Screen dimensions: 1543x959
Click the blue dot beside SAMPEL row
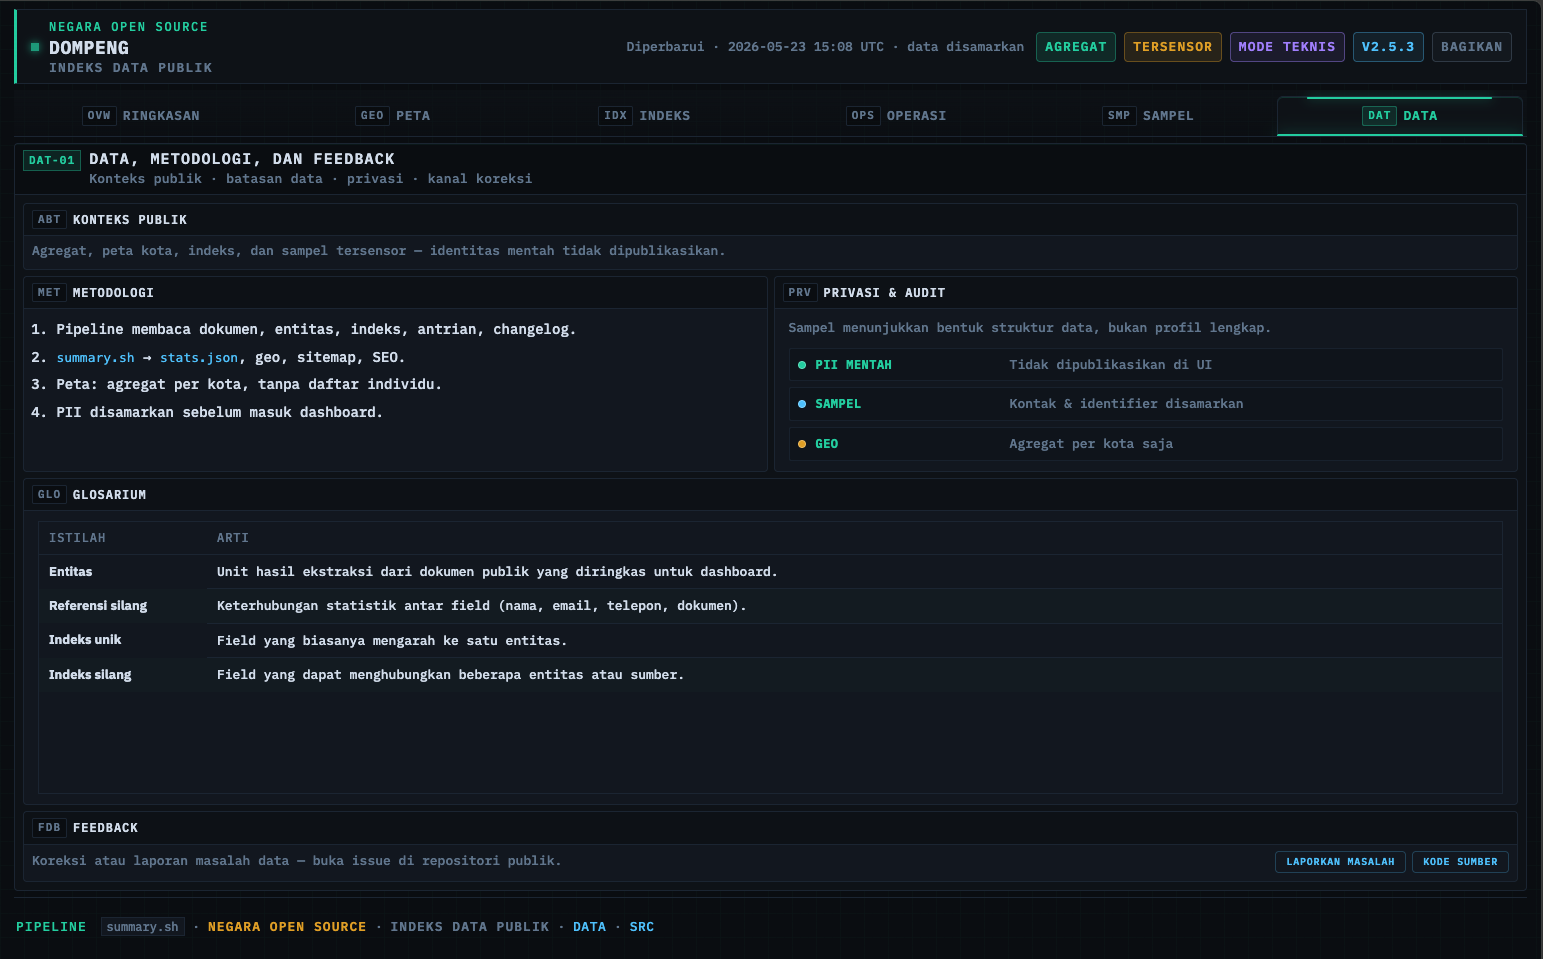click(802, 404)
